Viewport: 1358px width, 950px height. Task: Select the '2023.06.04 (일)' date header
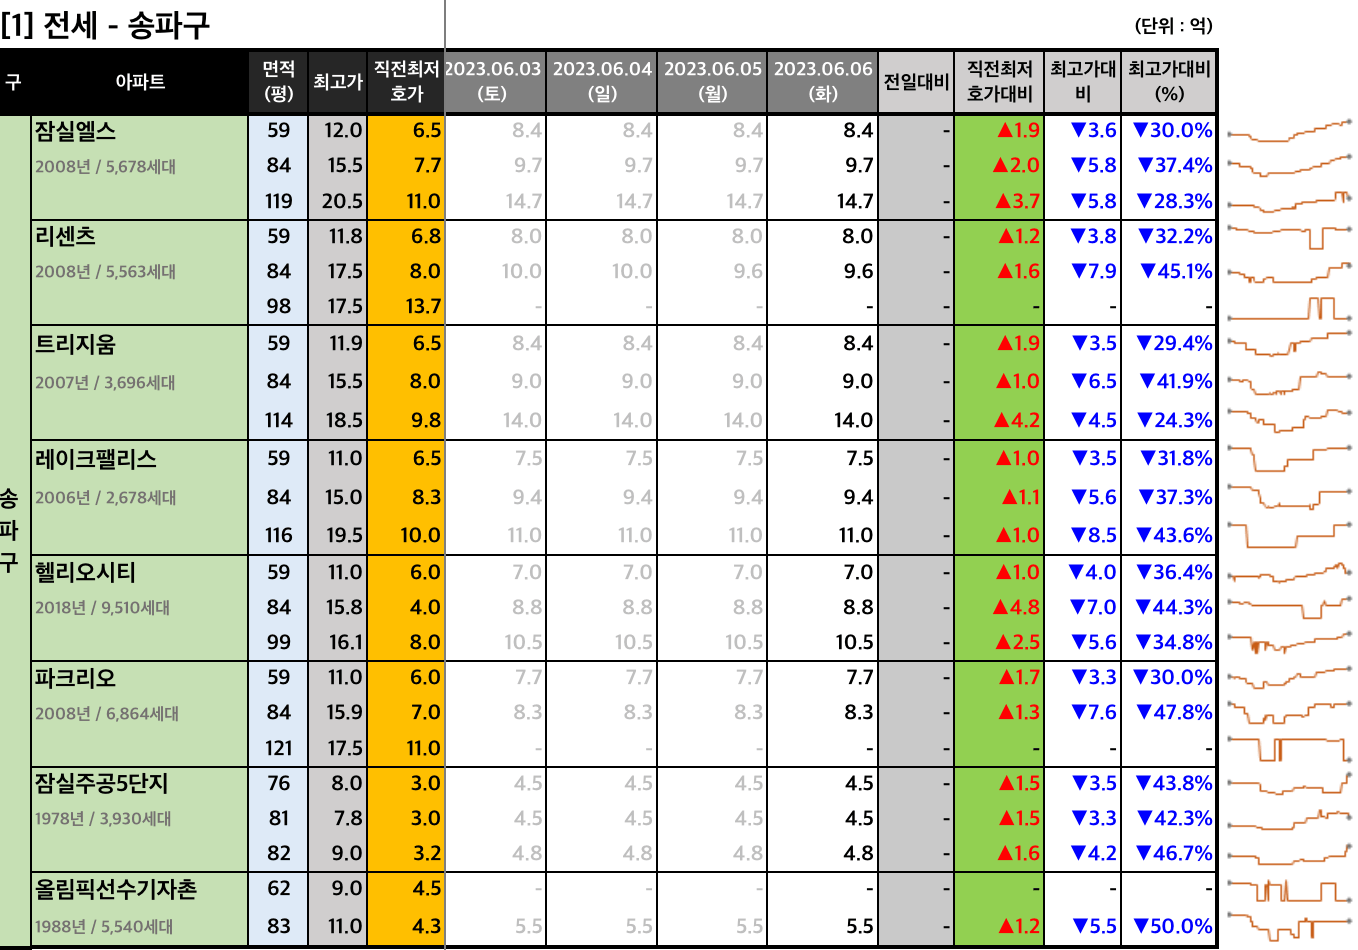tap(602, 82)
